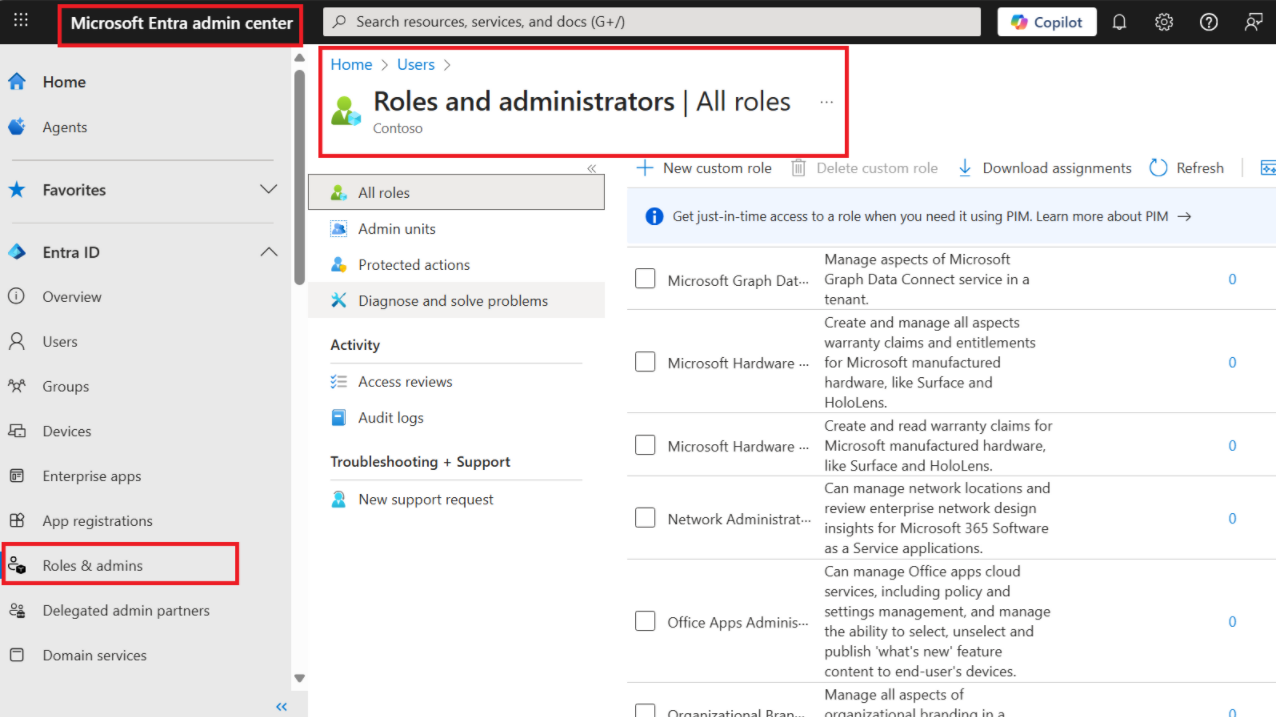Image resolution: width=1276 pixels, height=717 pixels.
Task: Check the Office Apps Administrator role checkbox
Action: coord(645,621)
